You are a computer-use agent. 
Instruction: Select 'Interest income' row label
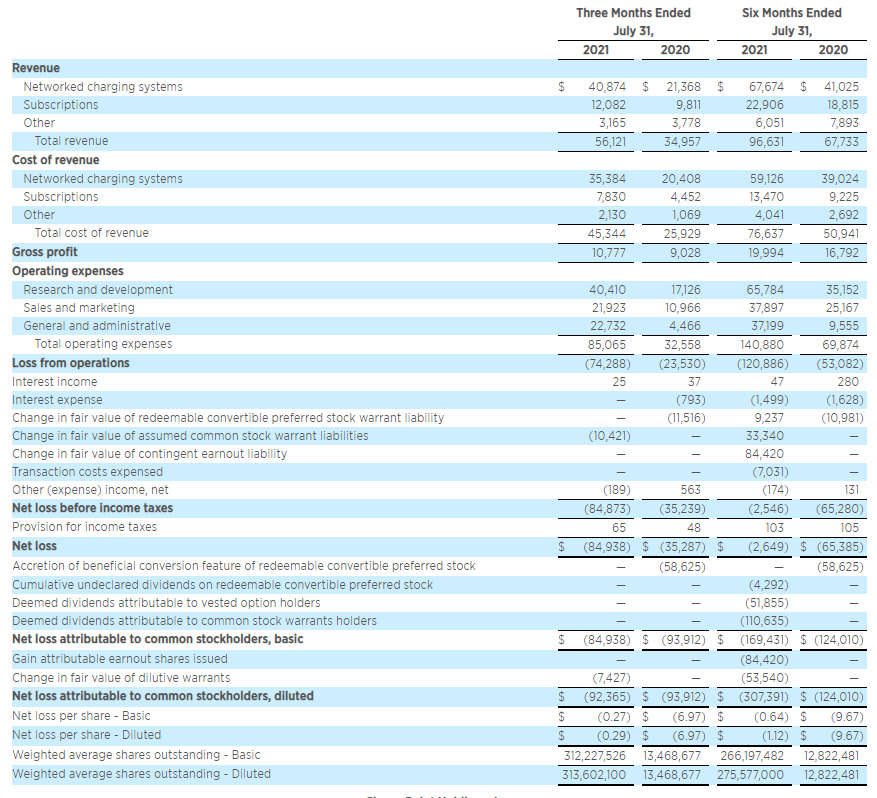tap(54, 382)
